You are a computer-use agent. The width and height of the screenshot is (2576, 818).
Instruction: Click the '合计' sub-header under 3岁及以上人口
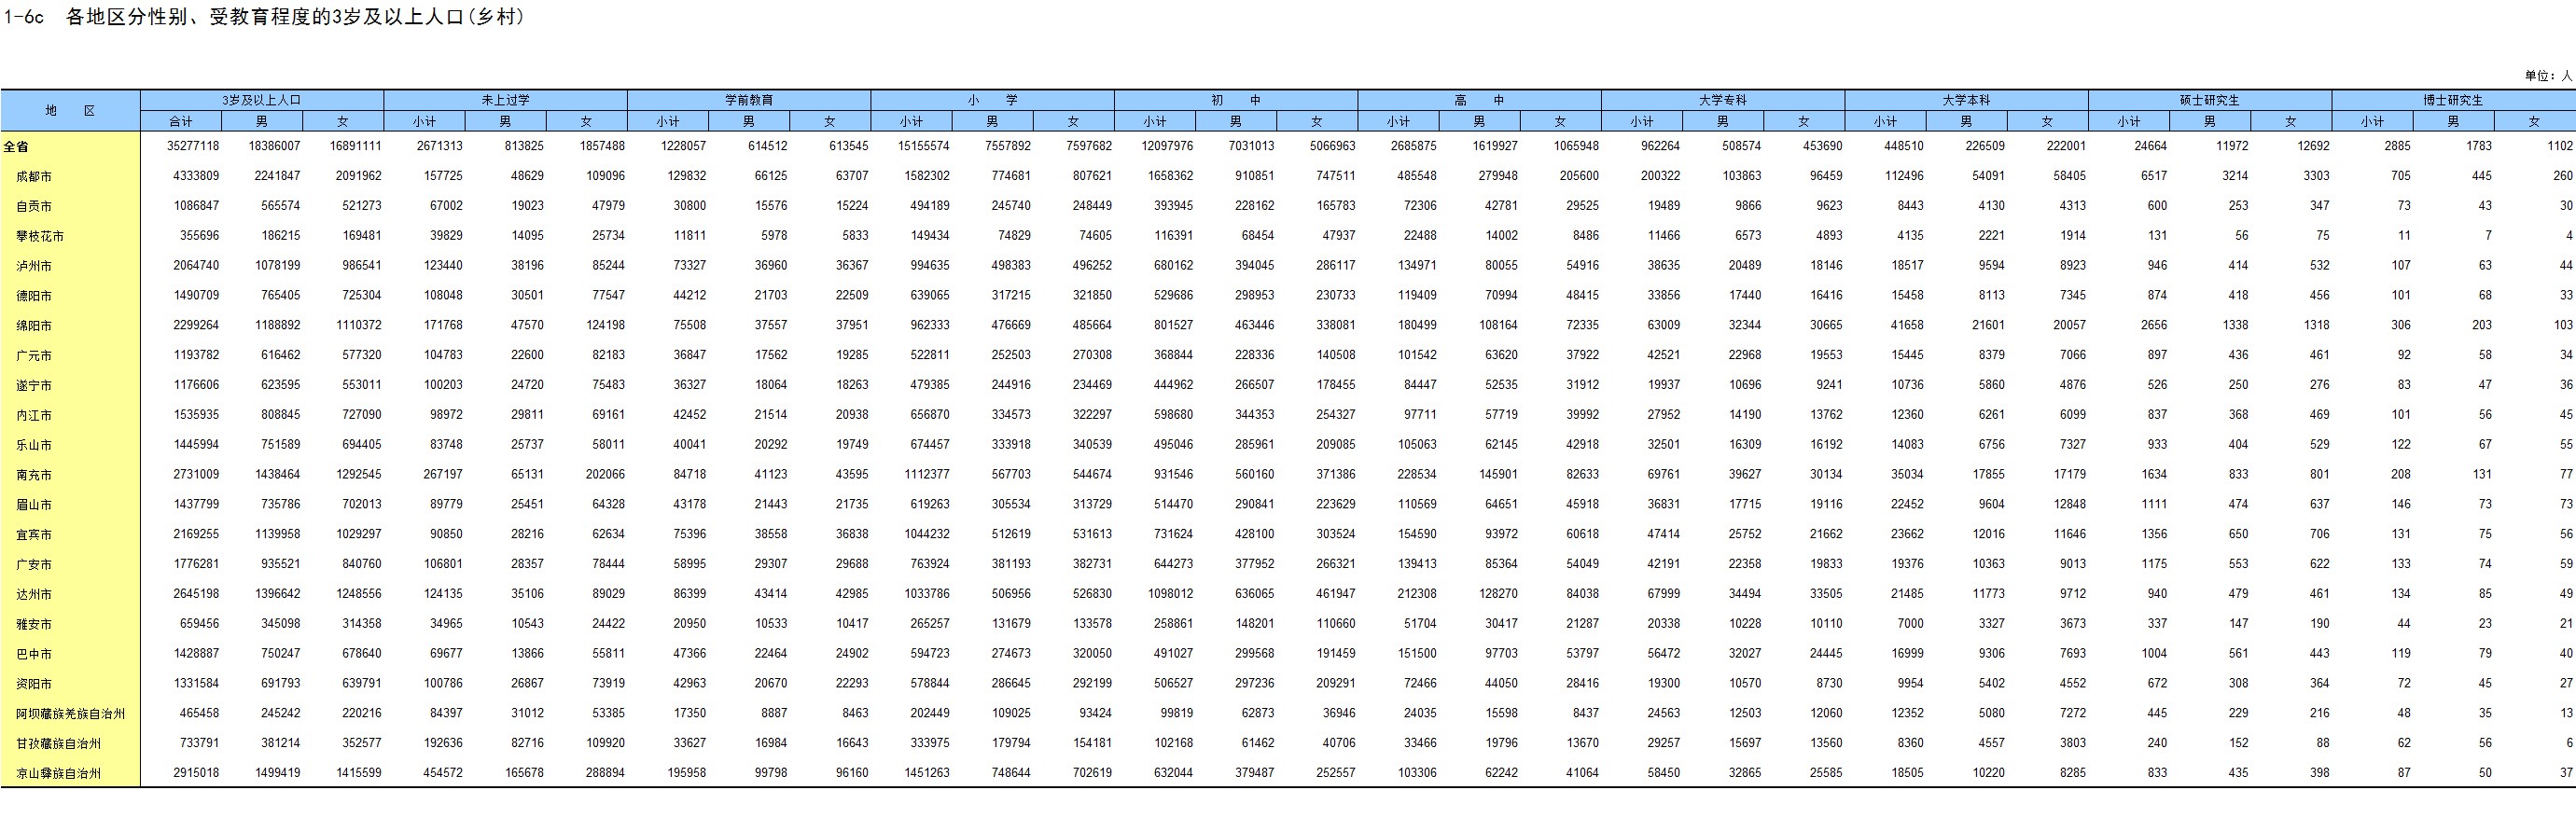point(181,121)
